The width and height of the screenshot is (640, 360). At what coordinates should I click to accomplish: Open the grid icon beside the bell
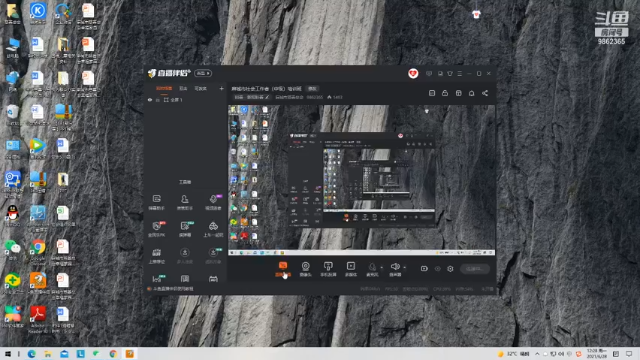[x=458, y=93]
